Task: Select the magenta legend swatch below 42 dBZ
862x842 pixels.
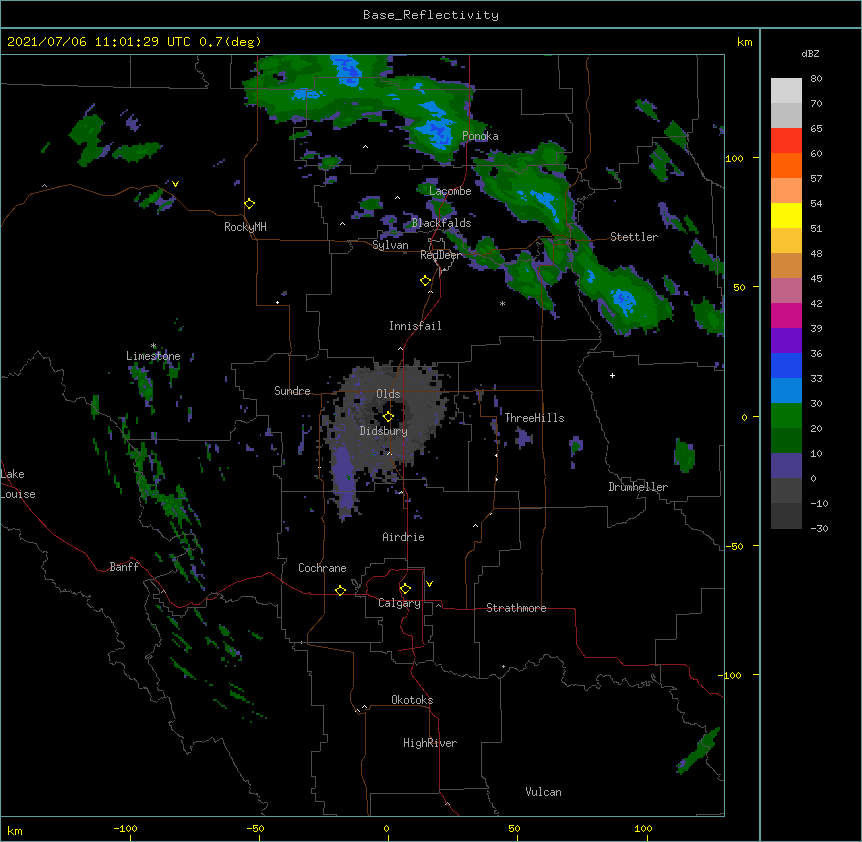Action: click(786, 315)
